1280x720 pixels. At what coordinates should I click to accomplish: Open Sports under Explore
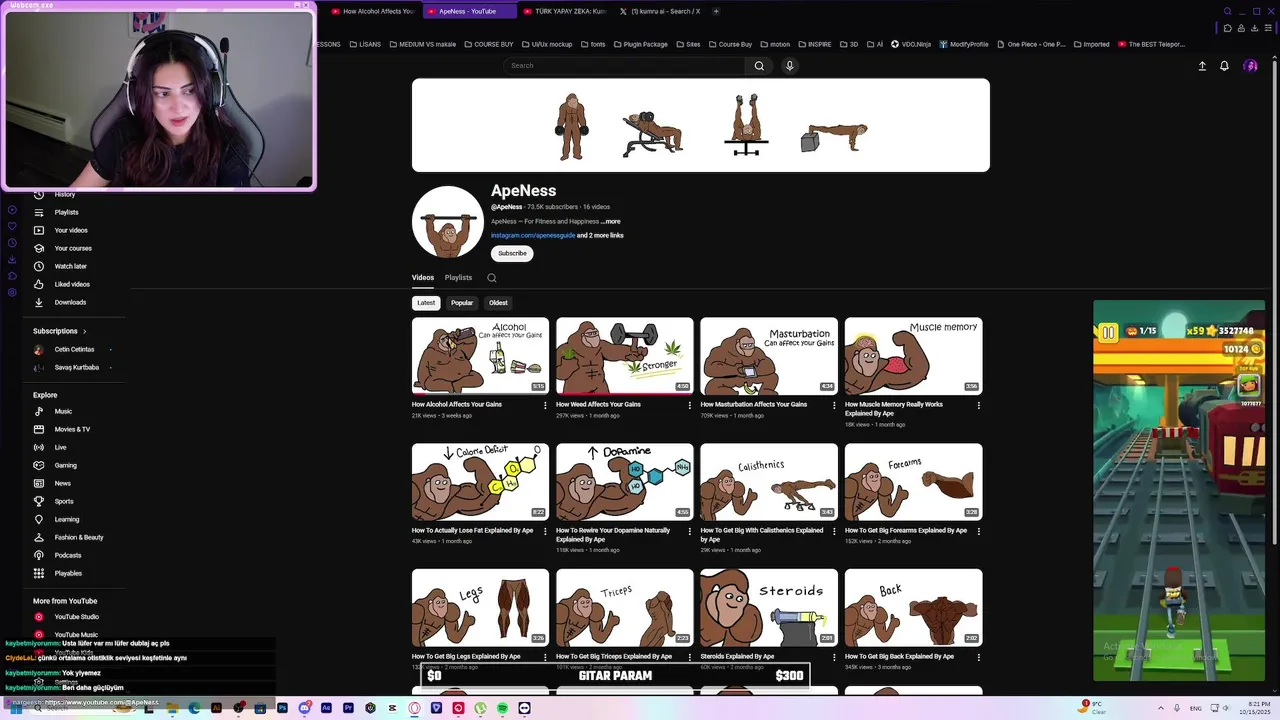click(63, 501)
